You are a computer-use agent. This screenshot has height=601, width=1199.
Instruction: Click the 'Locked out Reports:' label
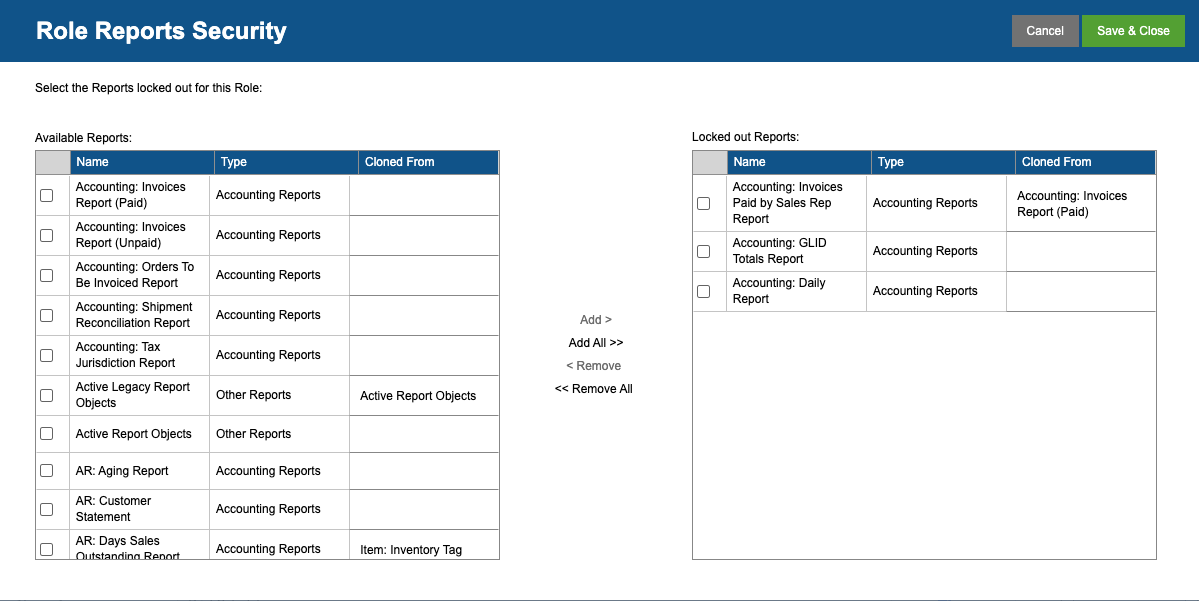(746, 137)
